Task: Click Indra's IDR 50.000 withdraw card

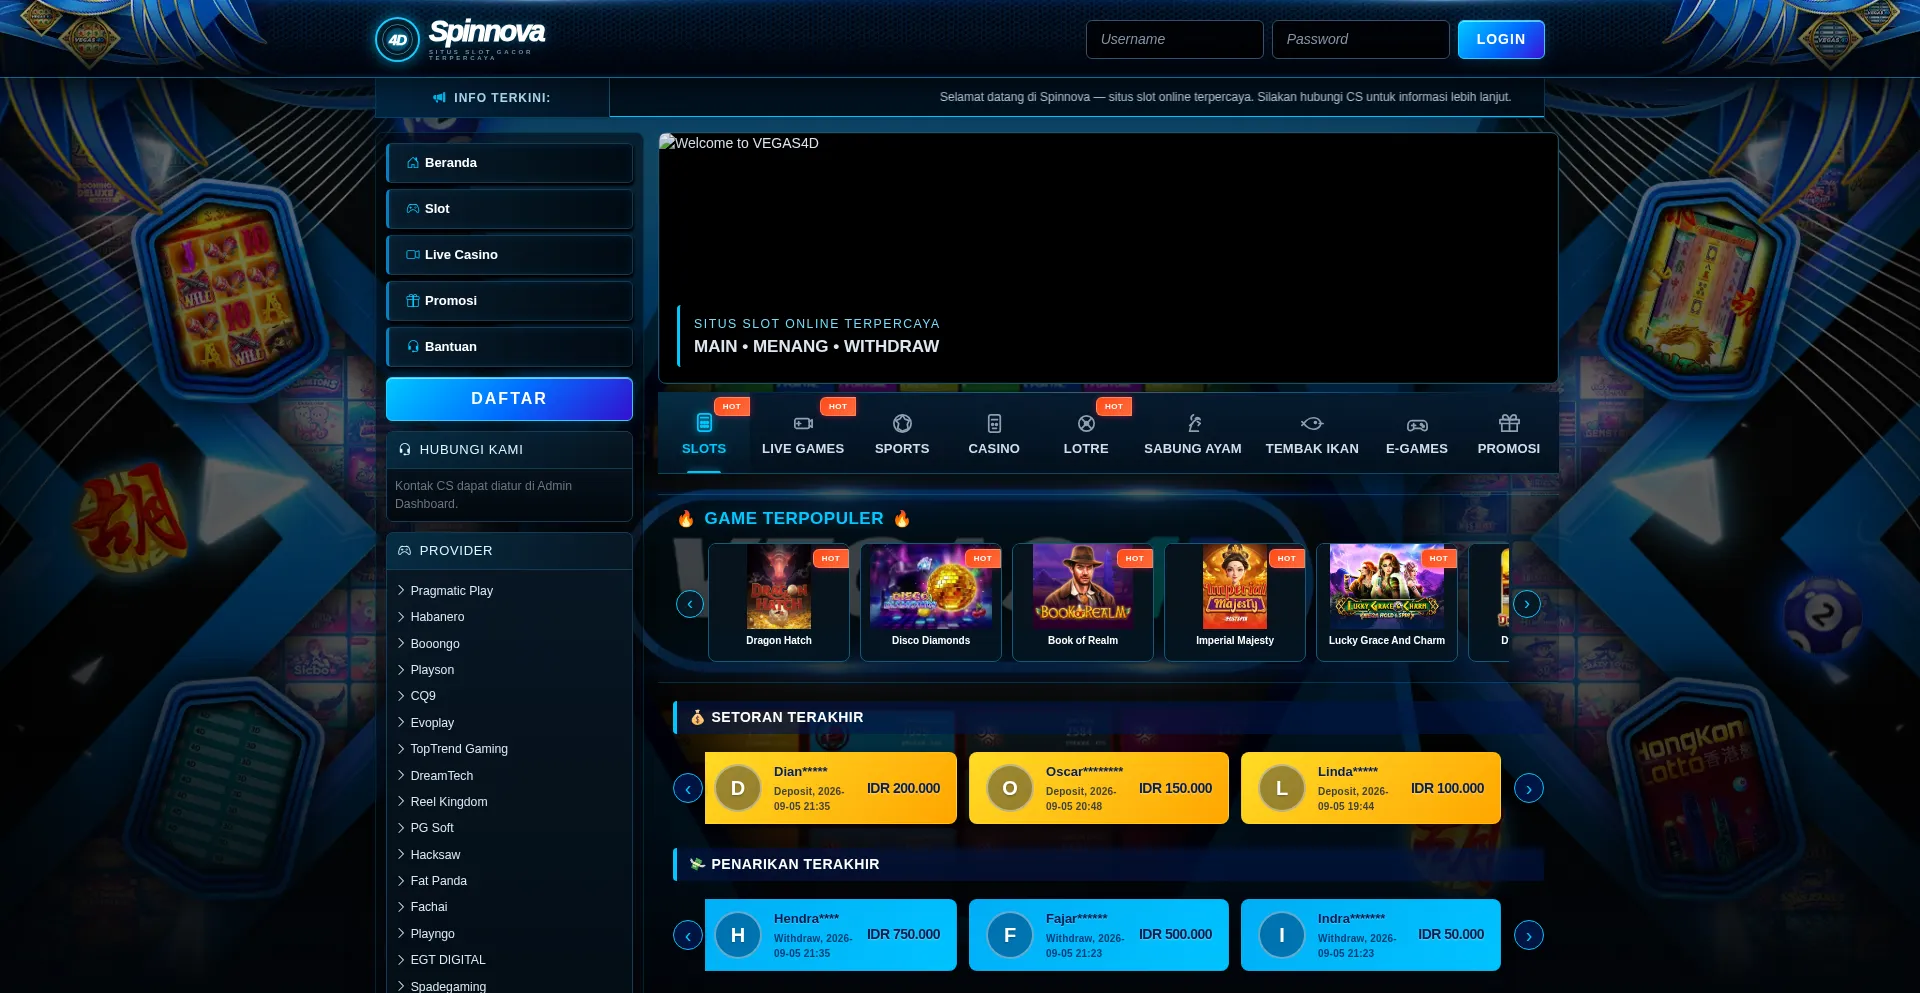Action: [1371, 935]
